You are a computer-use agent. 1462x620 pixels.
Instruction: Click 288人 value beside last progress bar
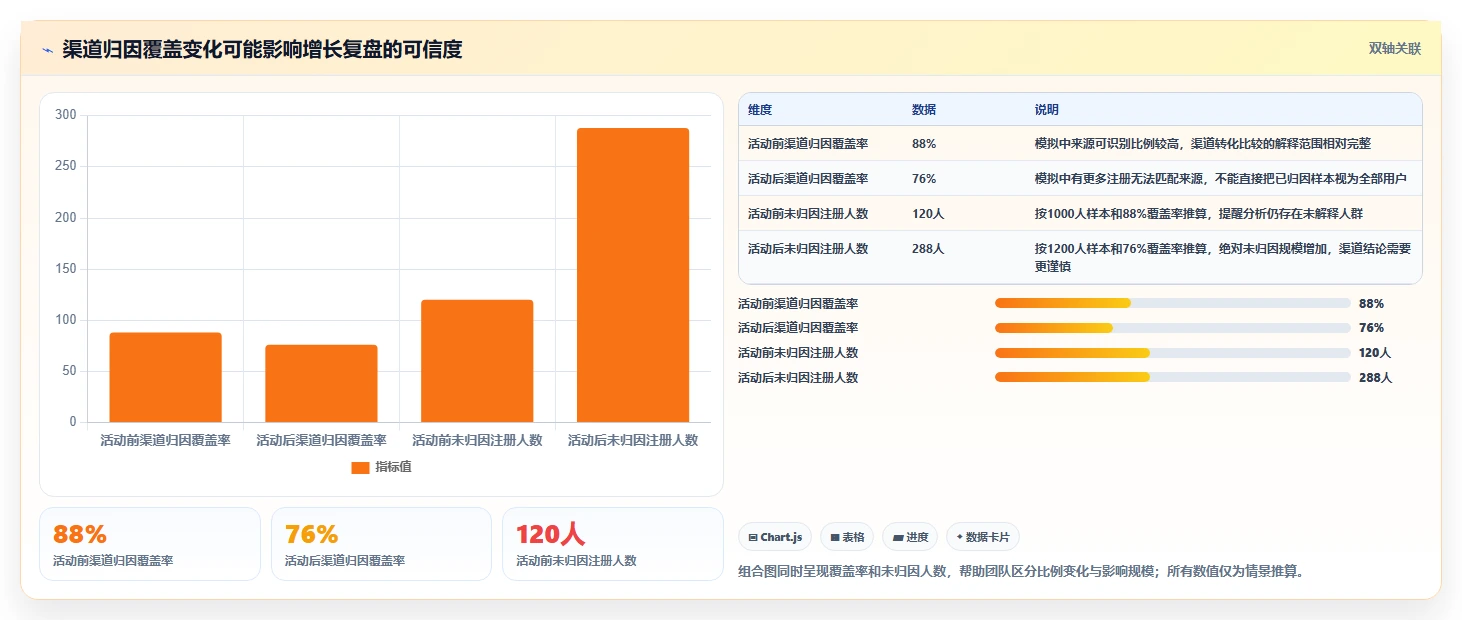point(1375,378)
